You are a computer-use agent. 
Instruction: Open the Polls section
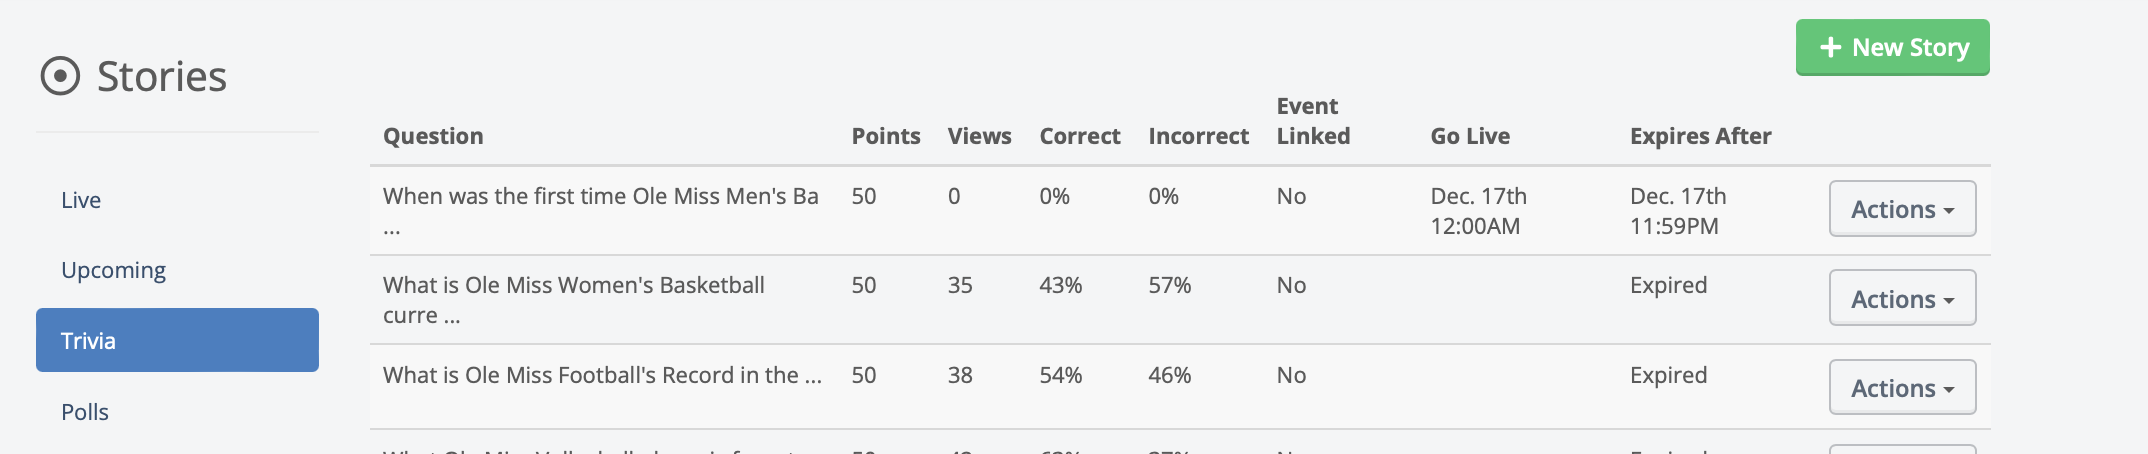85,412
